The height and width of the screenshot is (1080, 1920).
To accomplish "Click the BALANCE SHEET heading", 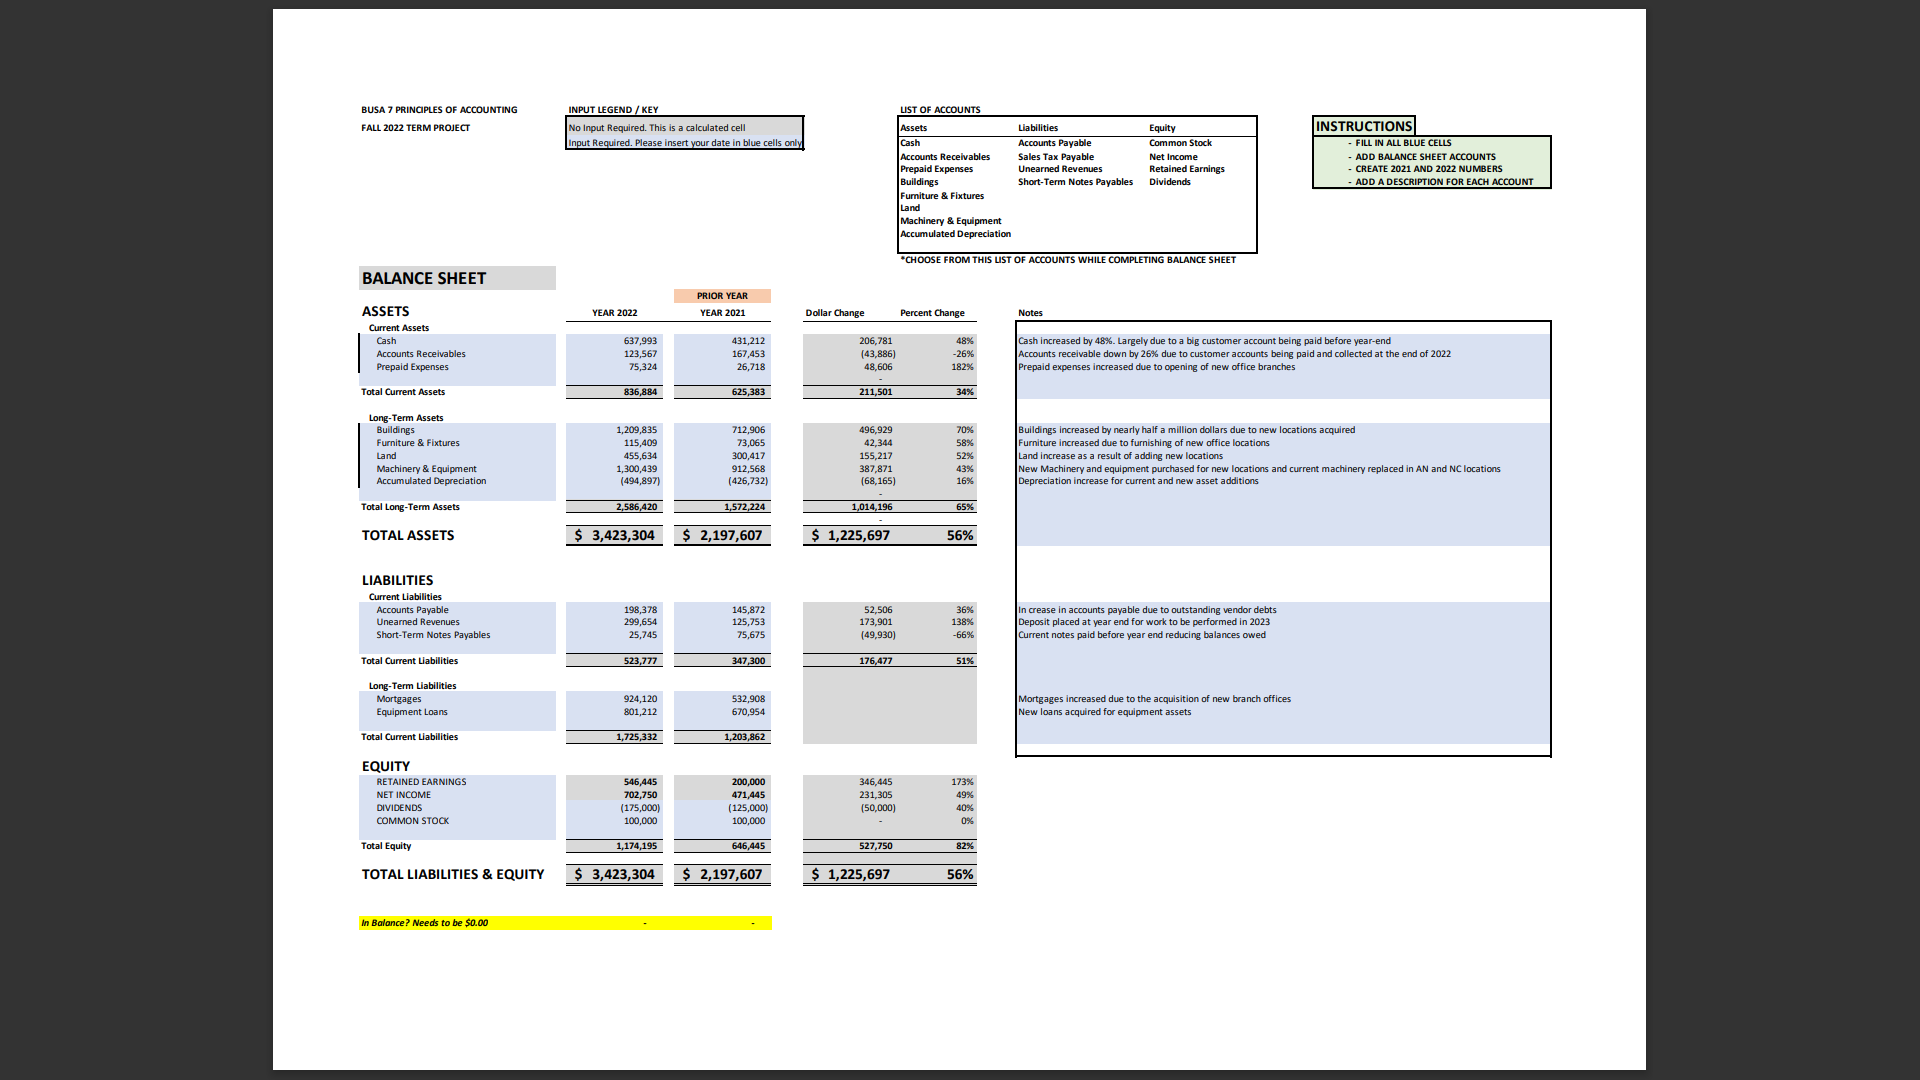I will 424,278.
